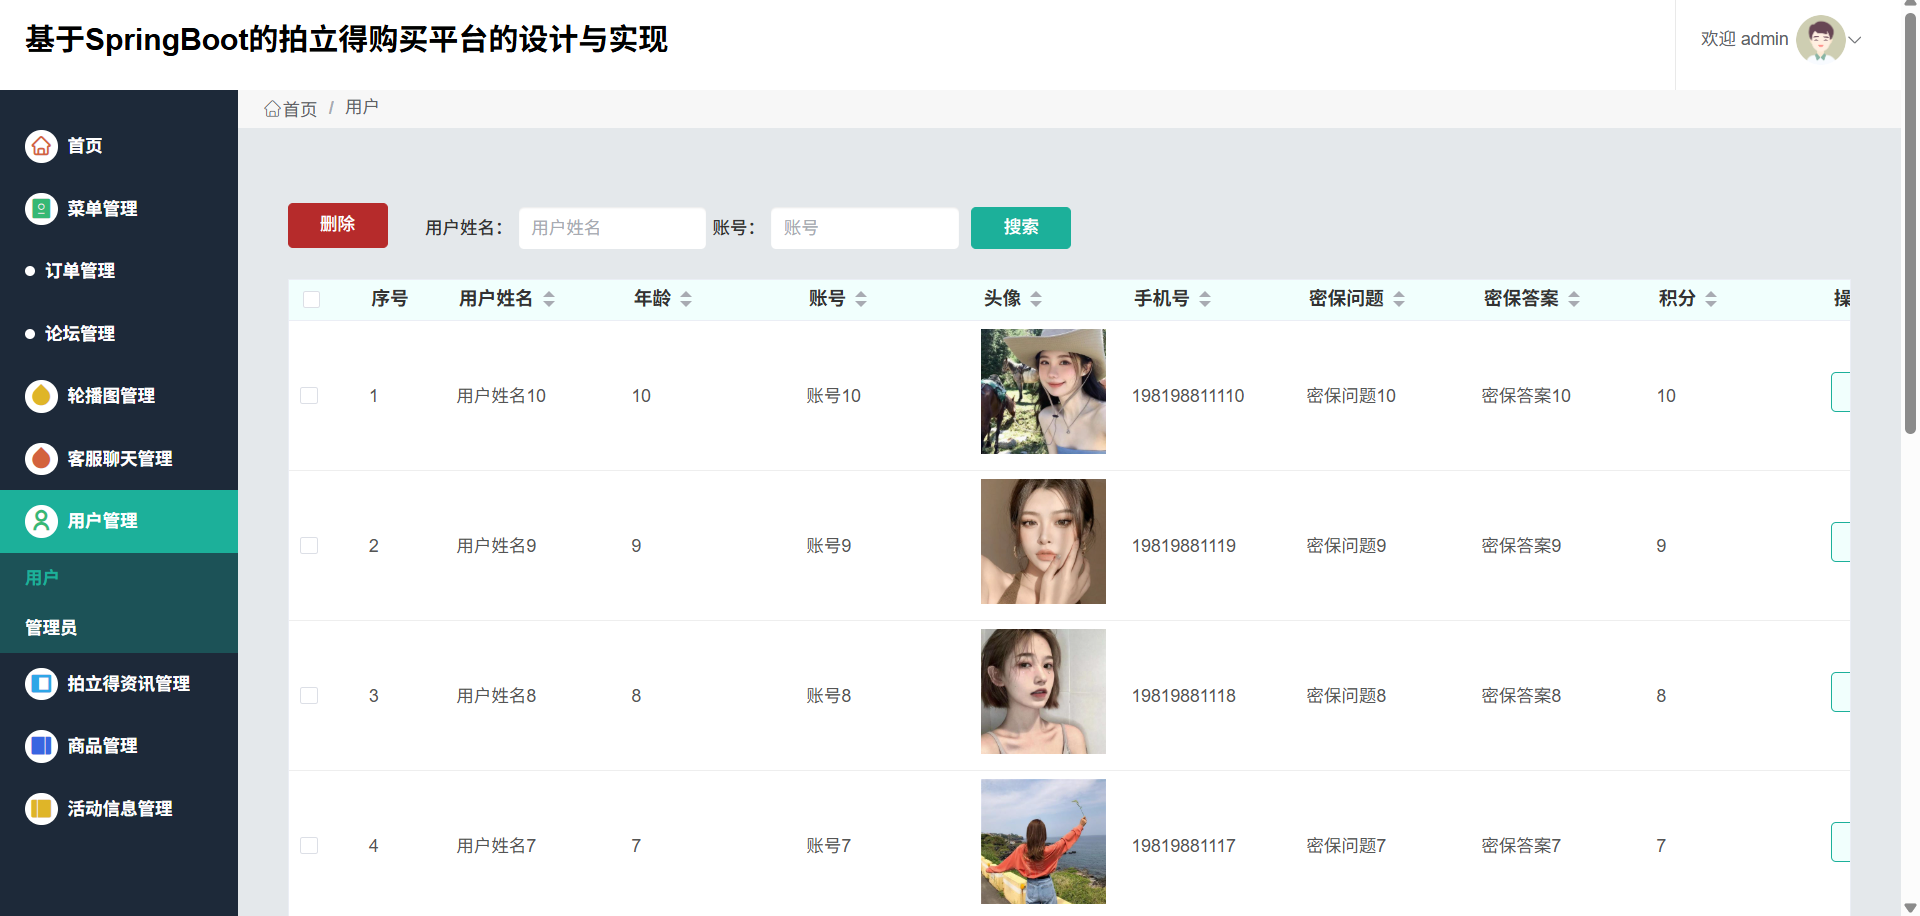Image resolution: width=1920 pixels, height=916 pixels.
Task: Toggle the select-all checkbox in table header
Action: coord(311,299)
